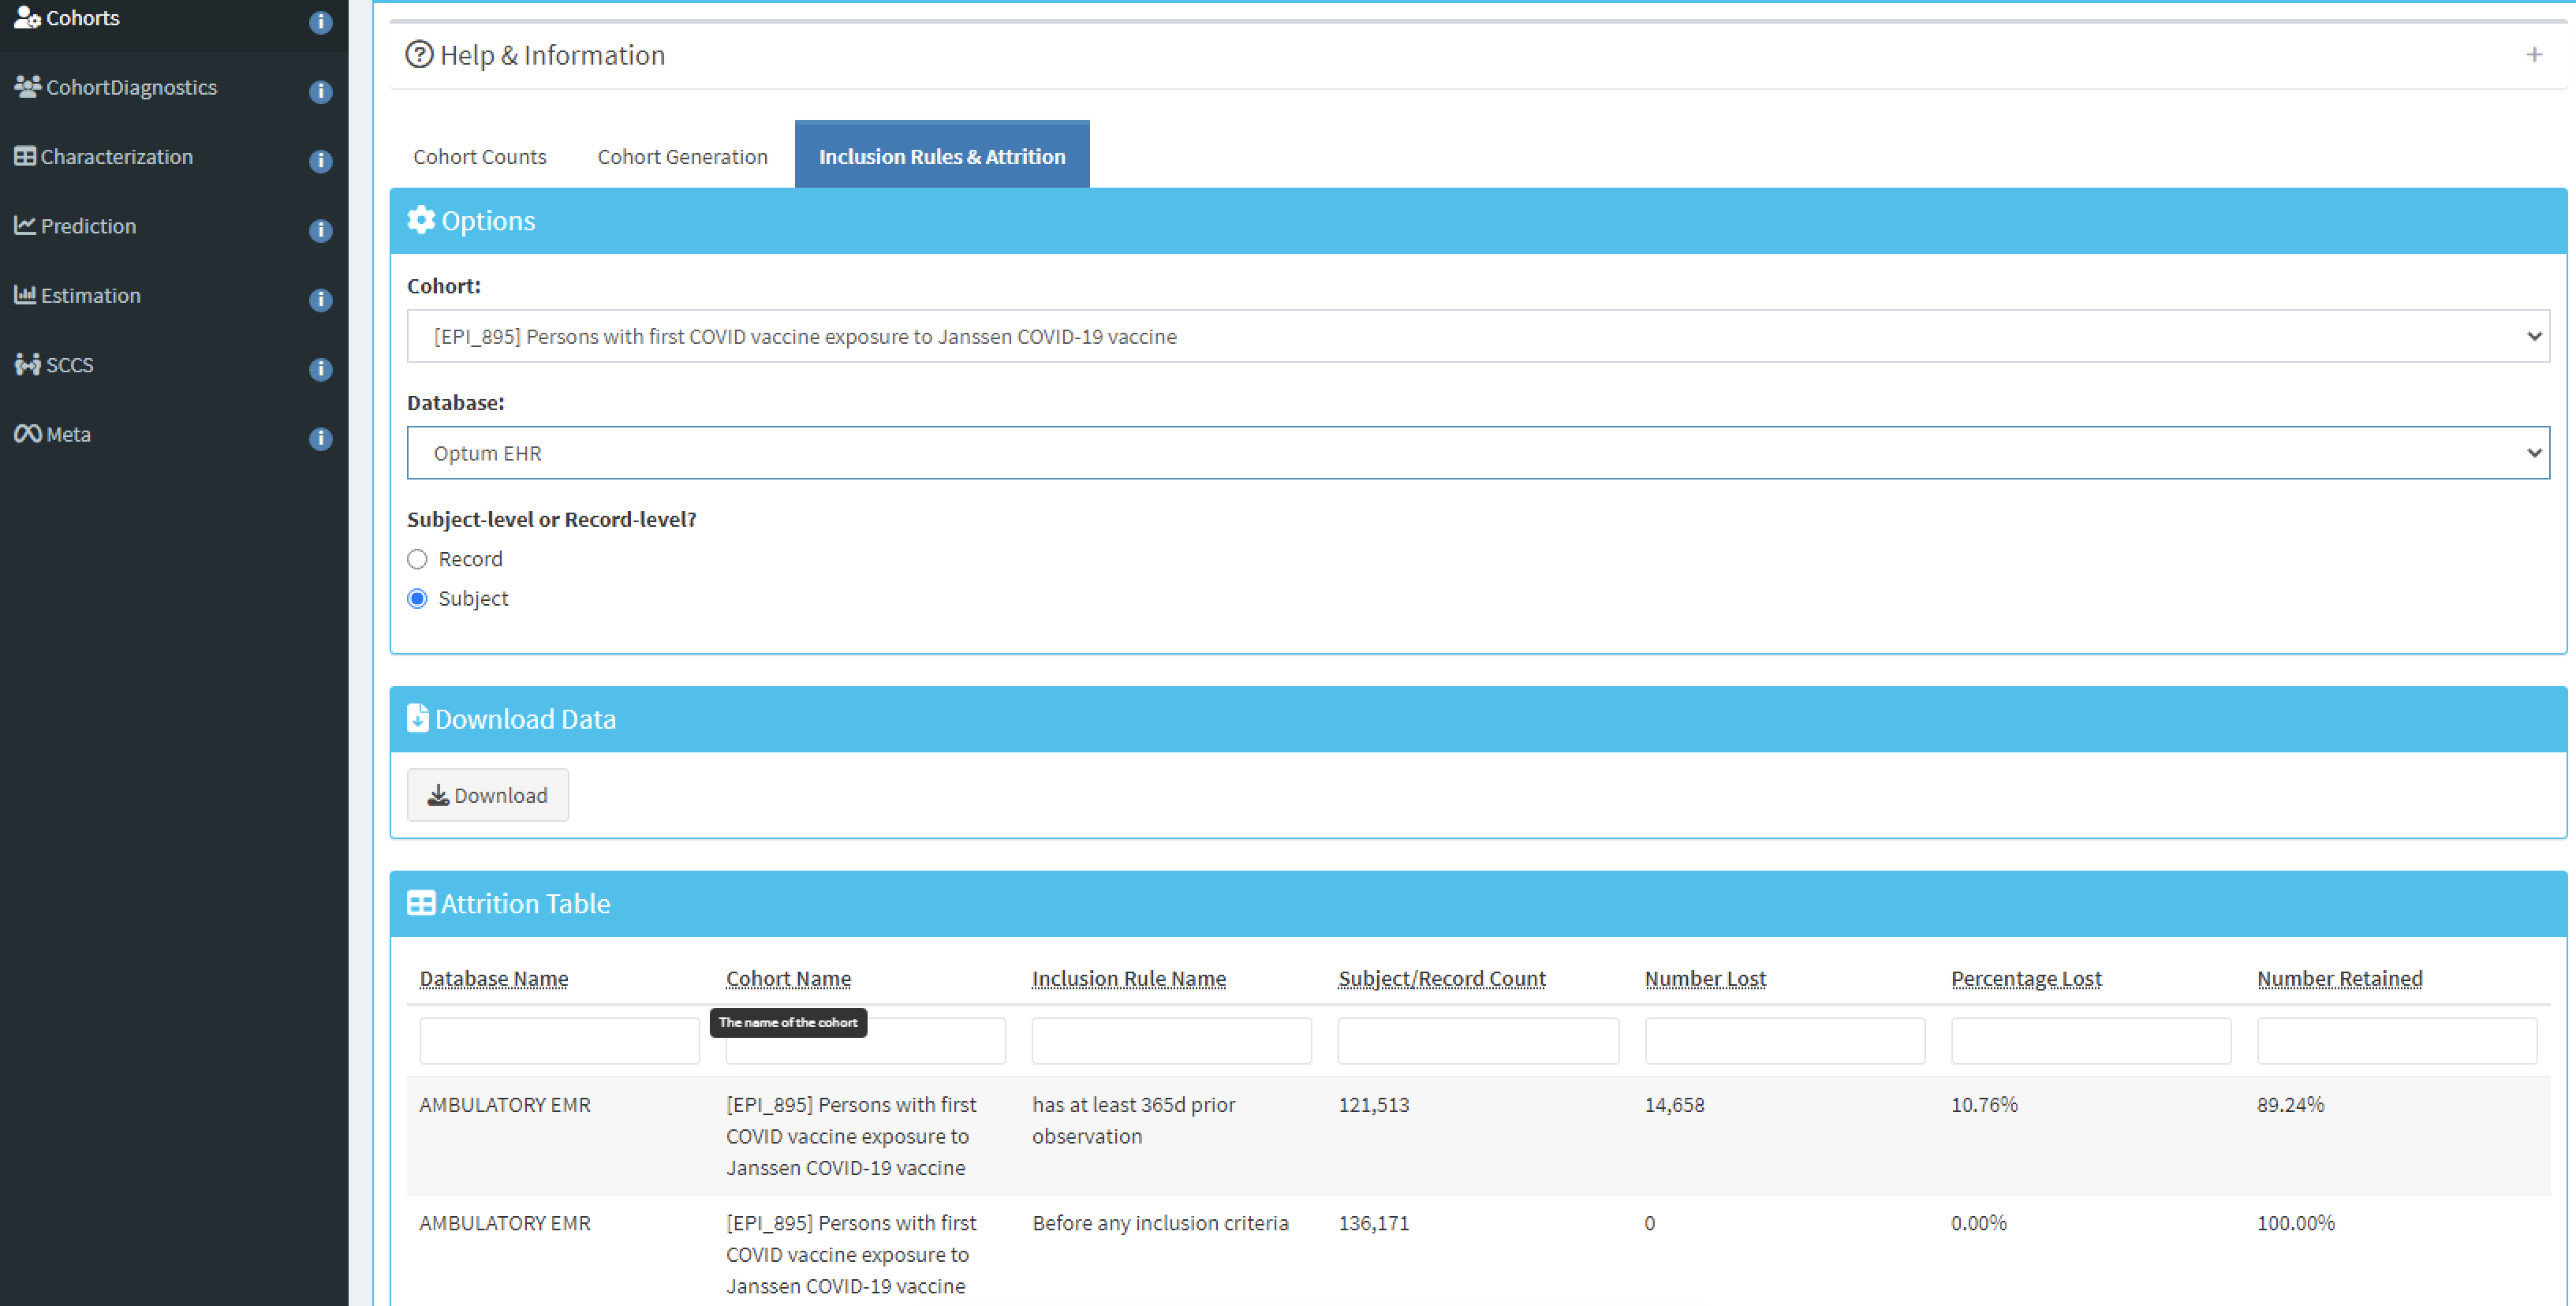
Task: Click the Characterization grid icon
Action: tap(25, 156)
